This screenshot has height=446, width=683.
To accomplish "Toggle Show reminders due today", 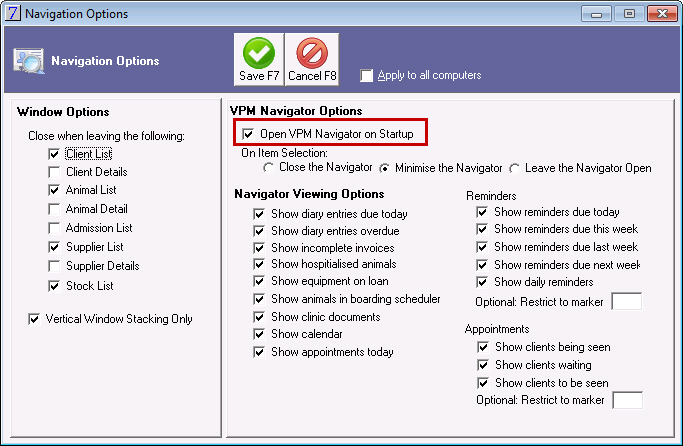I will (482, 212).
